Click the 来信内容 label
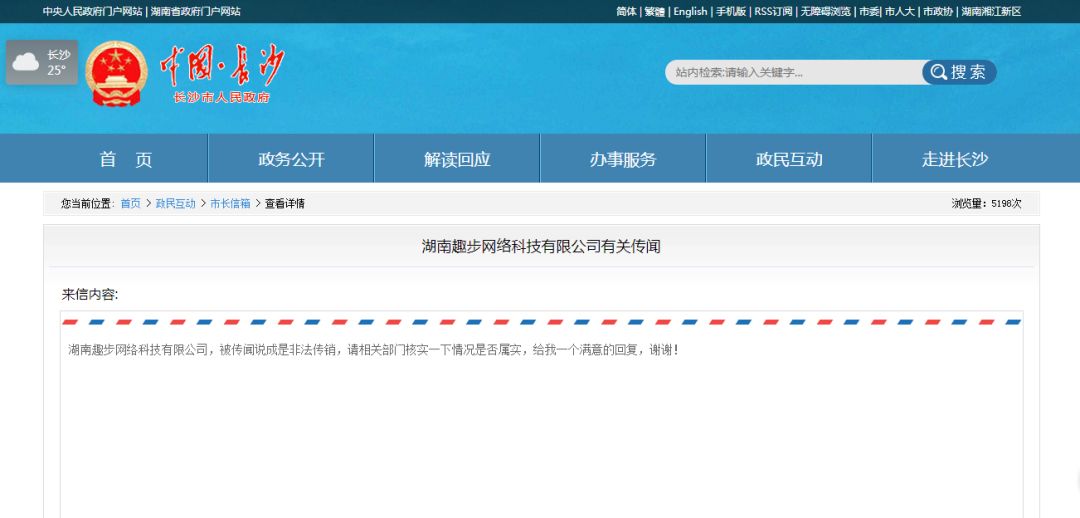This screenshot has height=518, width=1080. click(90, 295)
